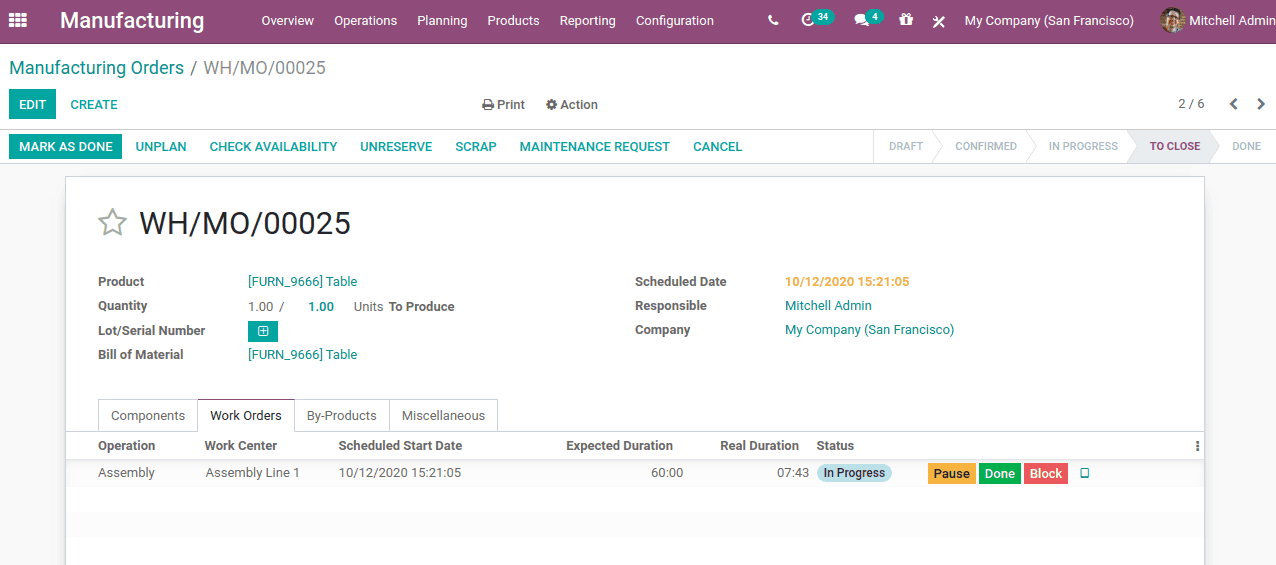Open the work orders column options kebab
Screen dimensions: 1276x565
tap(1197, 446)
